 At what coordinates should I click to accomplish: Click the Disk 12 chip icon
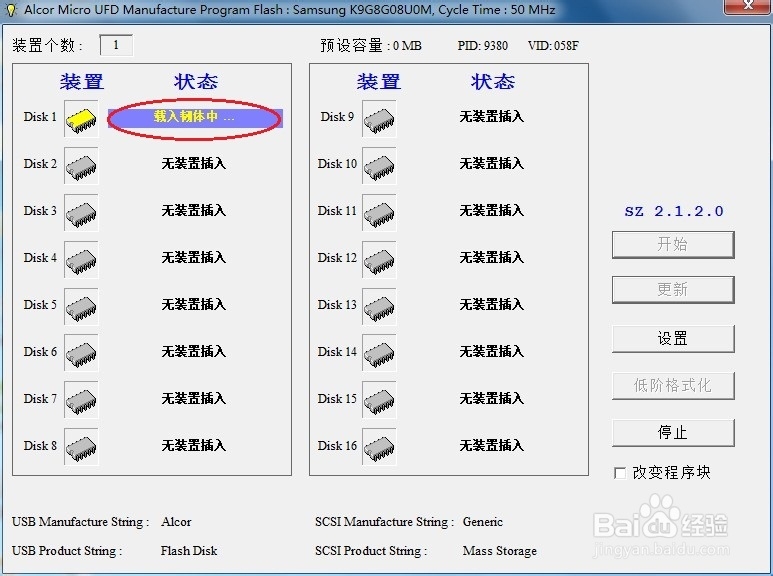pyautogui.click(x=379, y=260)
